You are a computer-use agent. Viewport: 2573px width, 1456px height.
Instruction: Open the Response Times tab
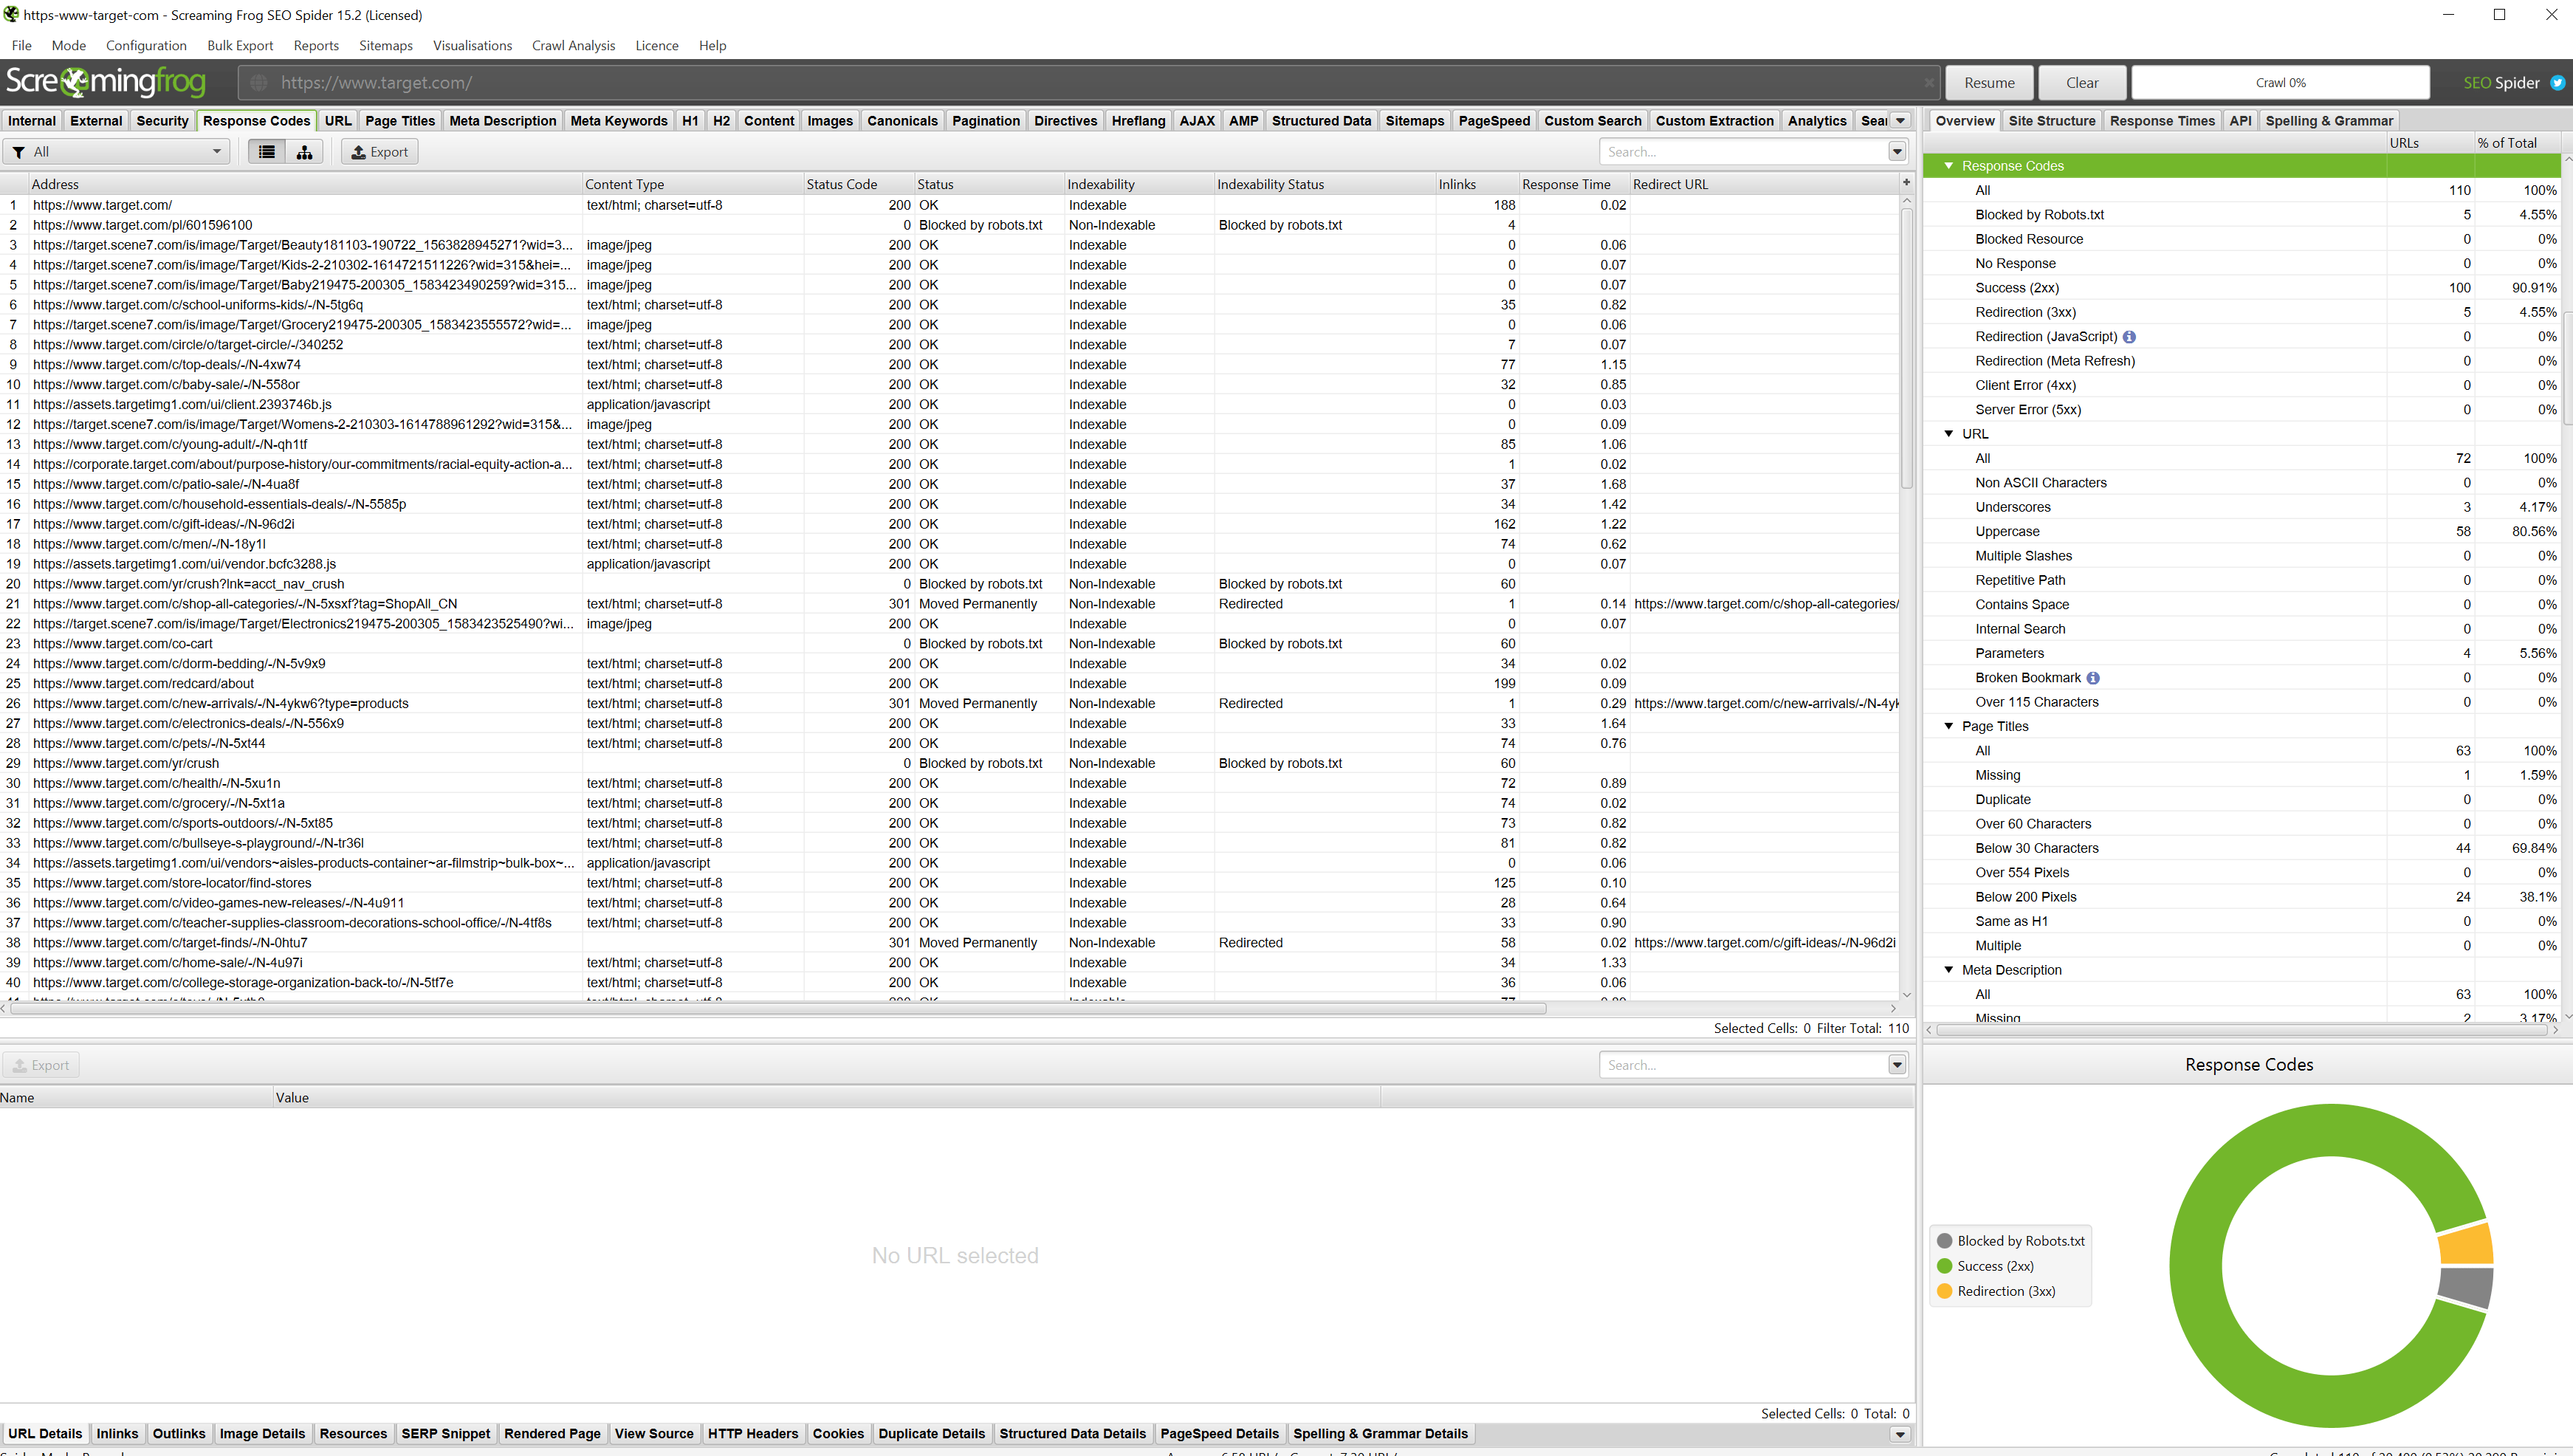click(x=2162, y=121)
